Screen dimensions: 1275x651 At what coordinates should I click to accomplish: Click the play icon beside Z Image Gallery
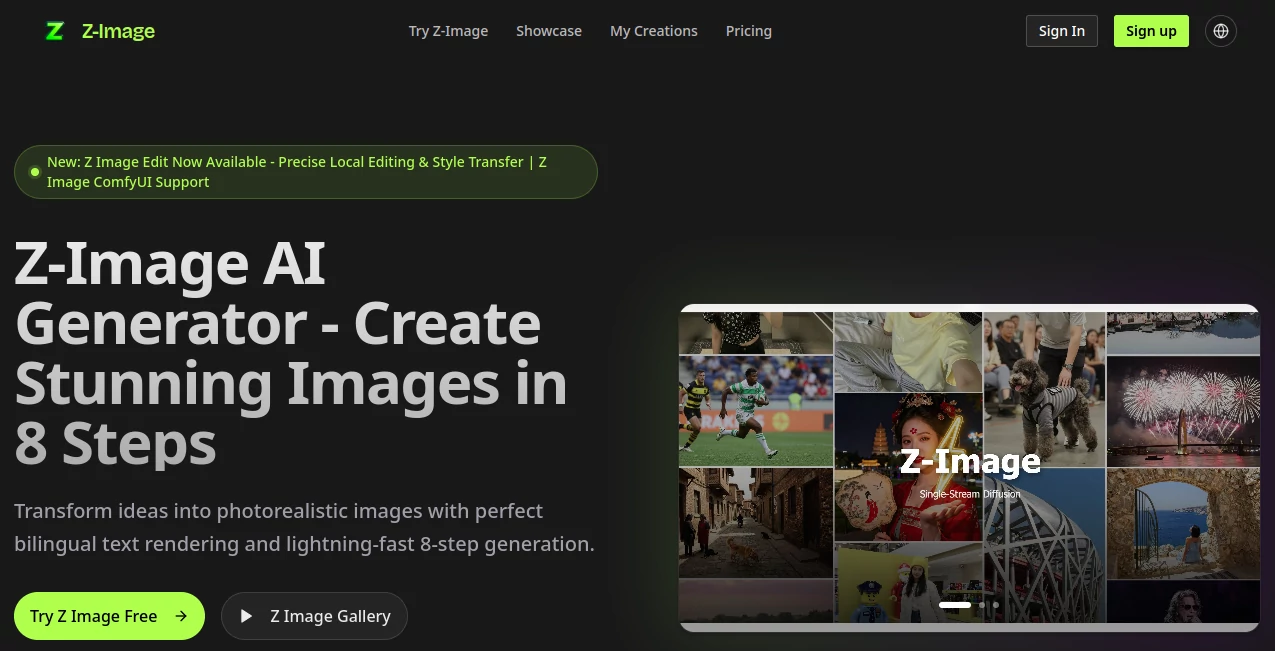point(246,616)
